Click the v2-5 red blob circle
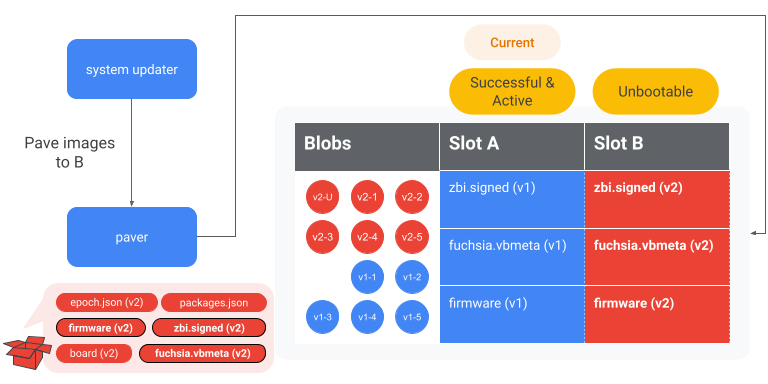 point(412,237)
